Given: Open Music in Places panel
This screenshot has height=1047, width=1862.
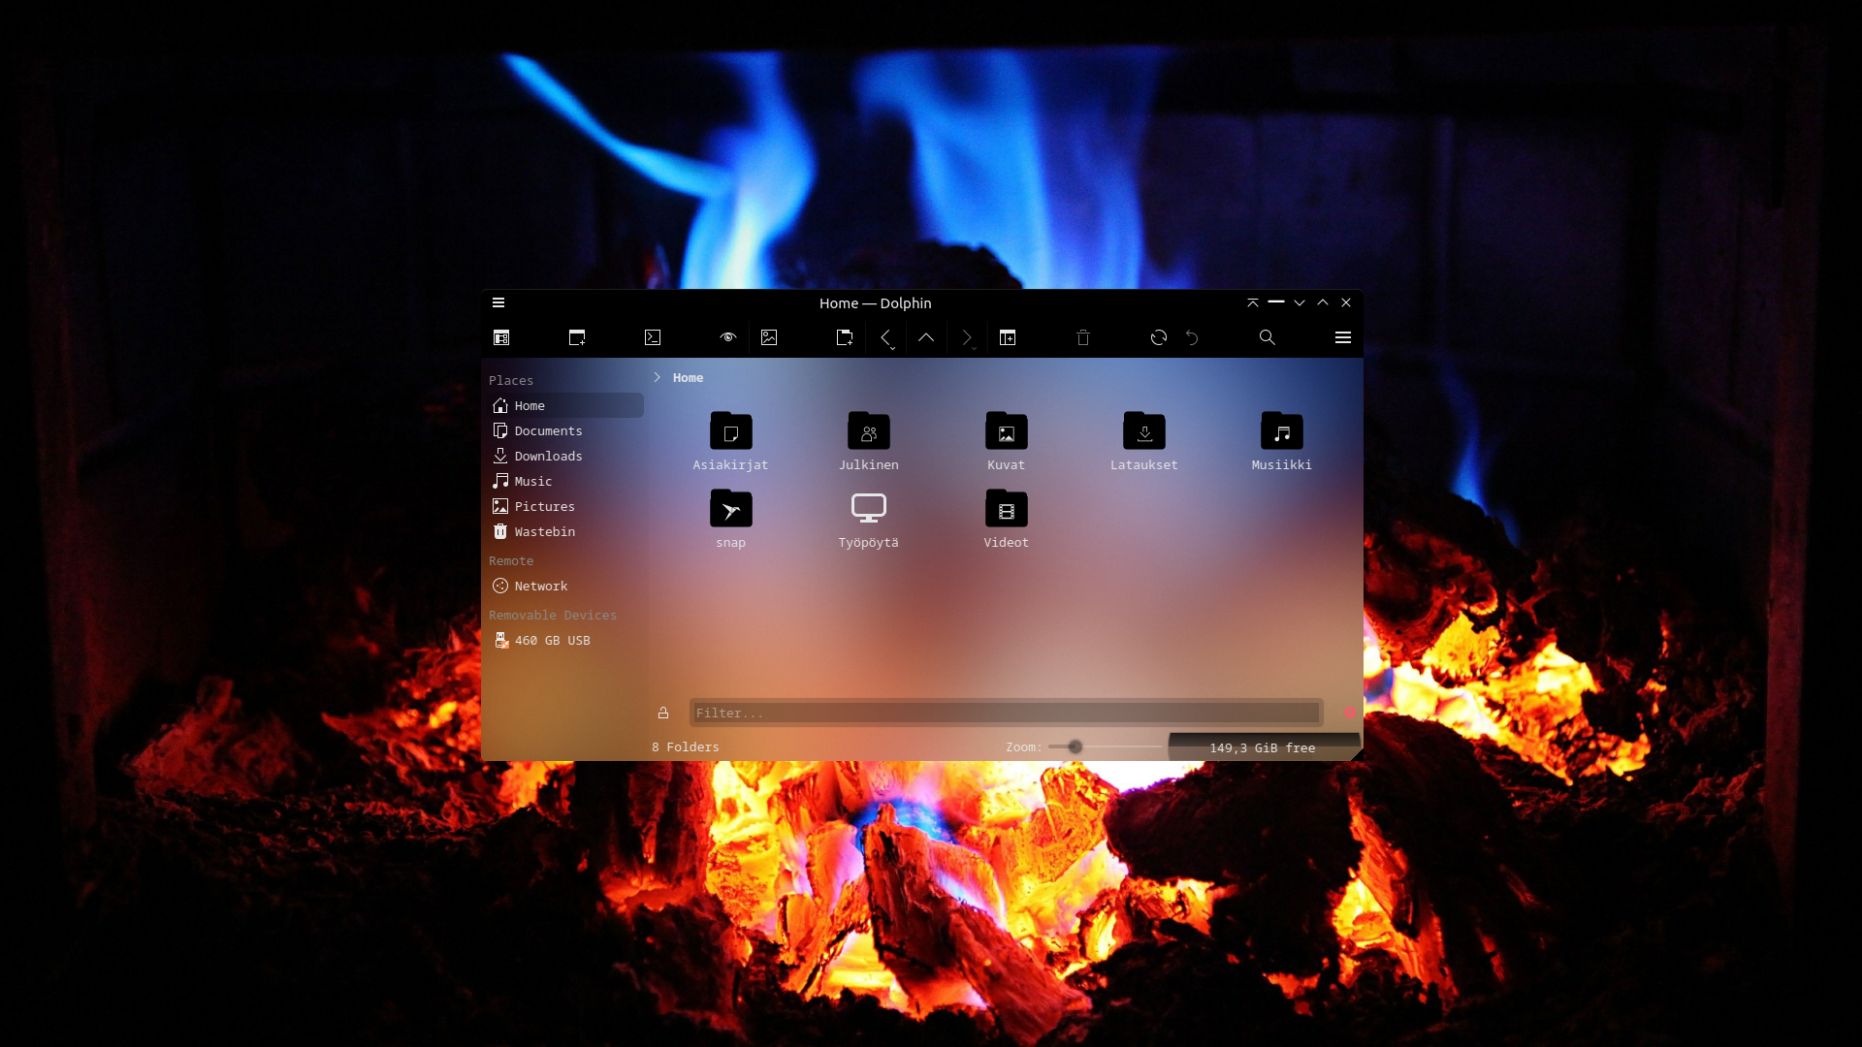Looking at the screenshot, I should tap(566, 481).
